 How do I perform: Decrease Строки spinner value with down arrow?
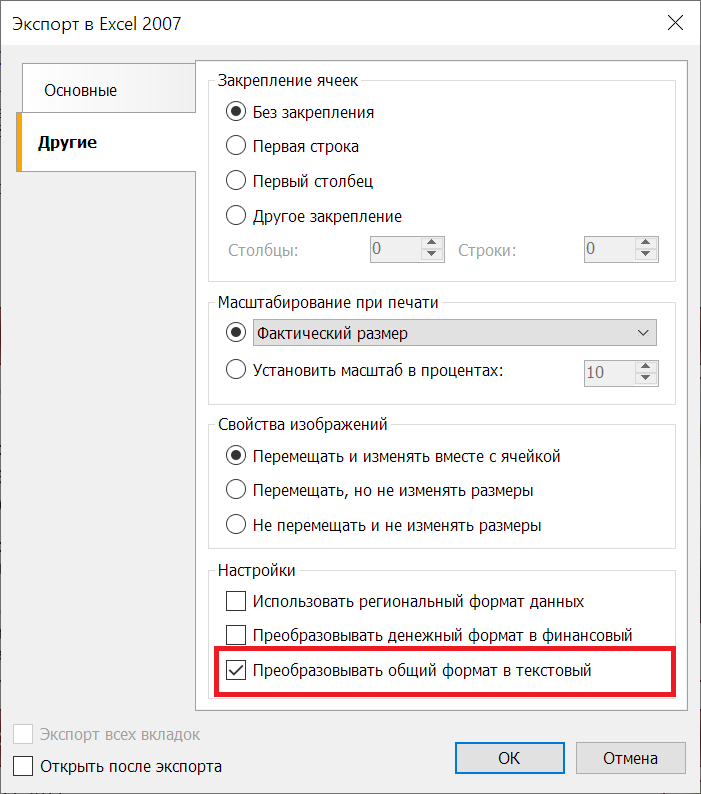645,255
